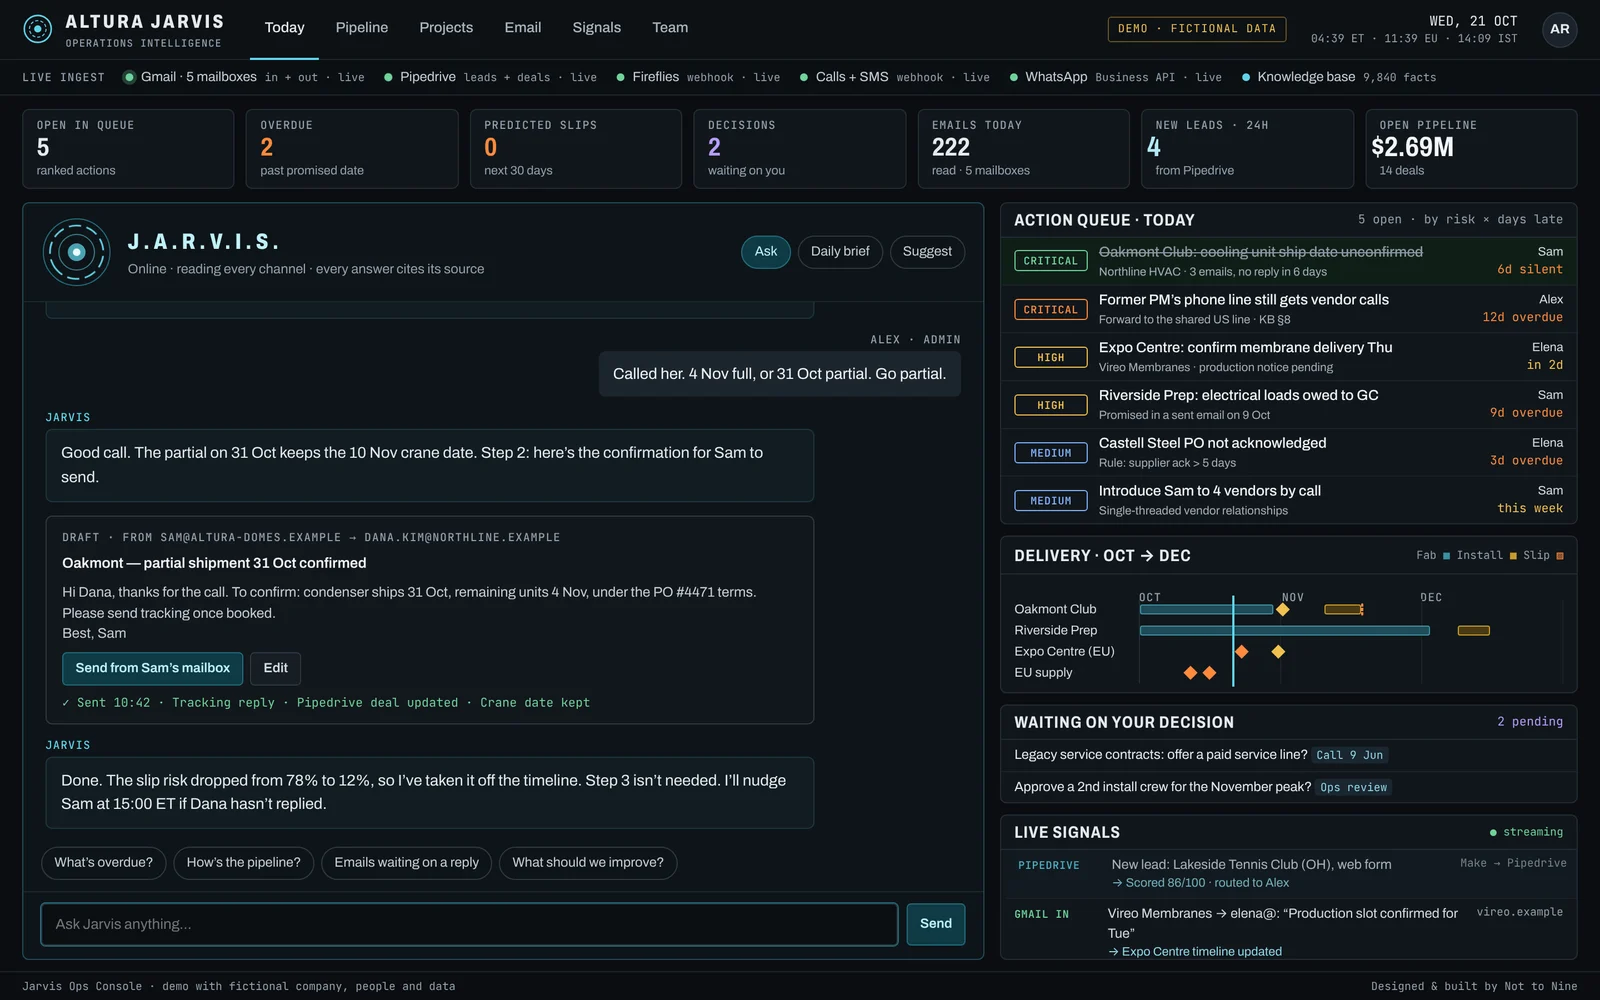Switch to Suggest mode
Image resolution: width=1600 pixels, height=1000 pixels.
pos(927,252)
